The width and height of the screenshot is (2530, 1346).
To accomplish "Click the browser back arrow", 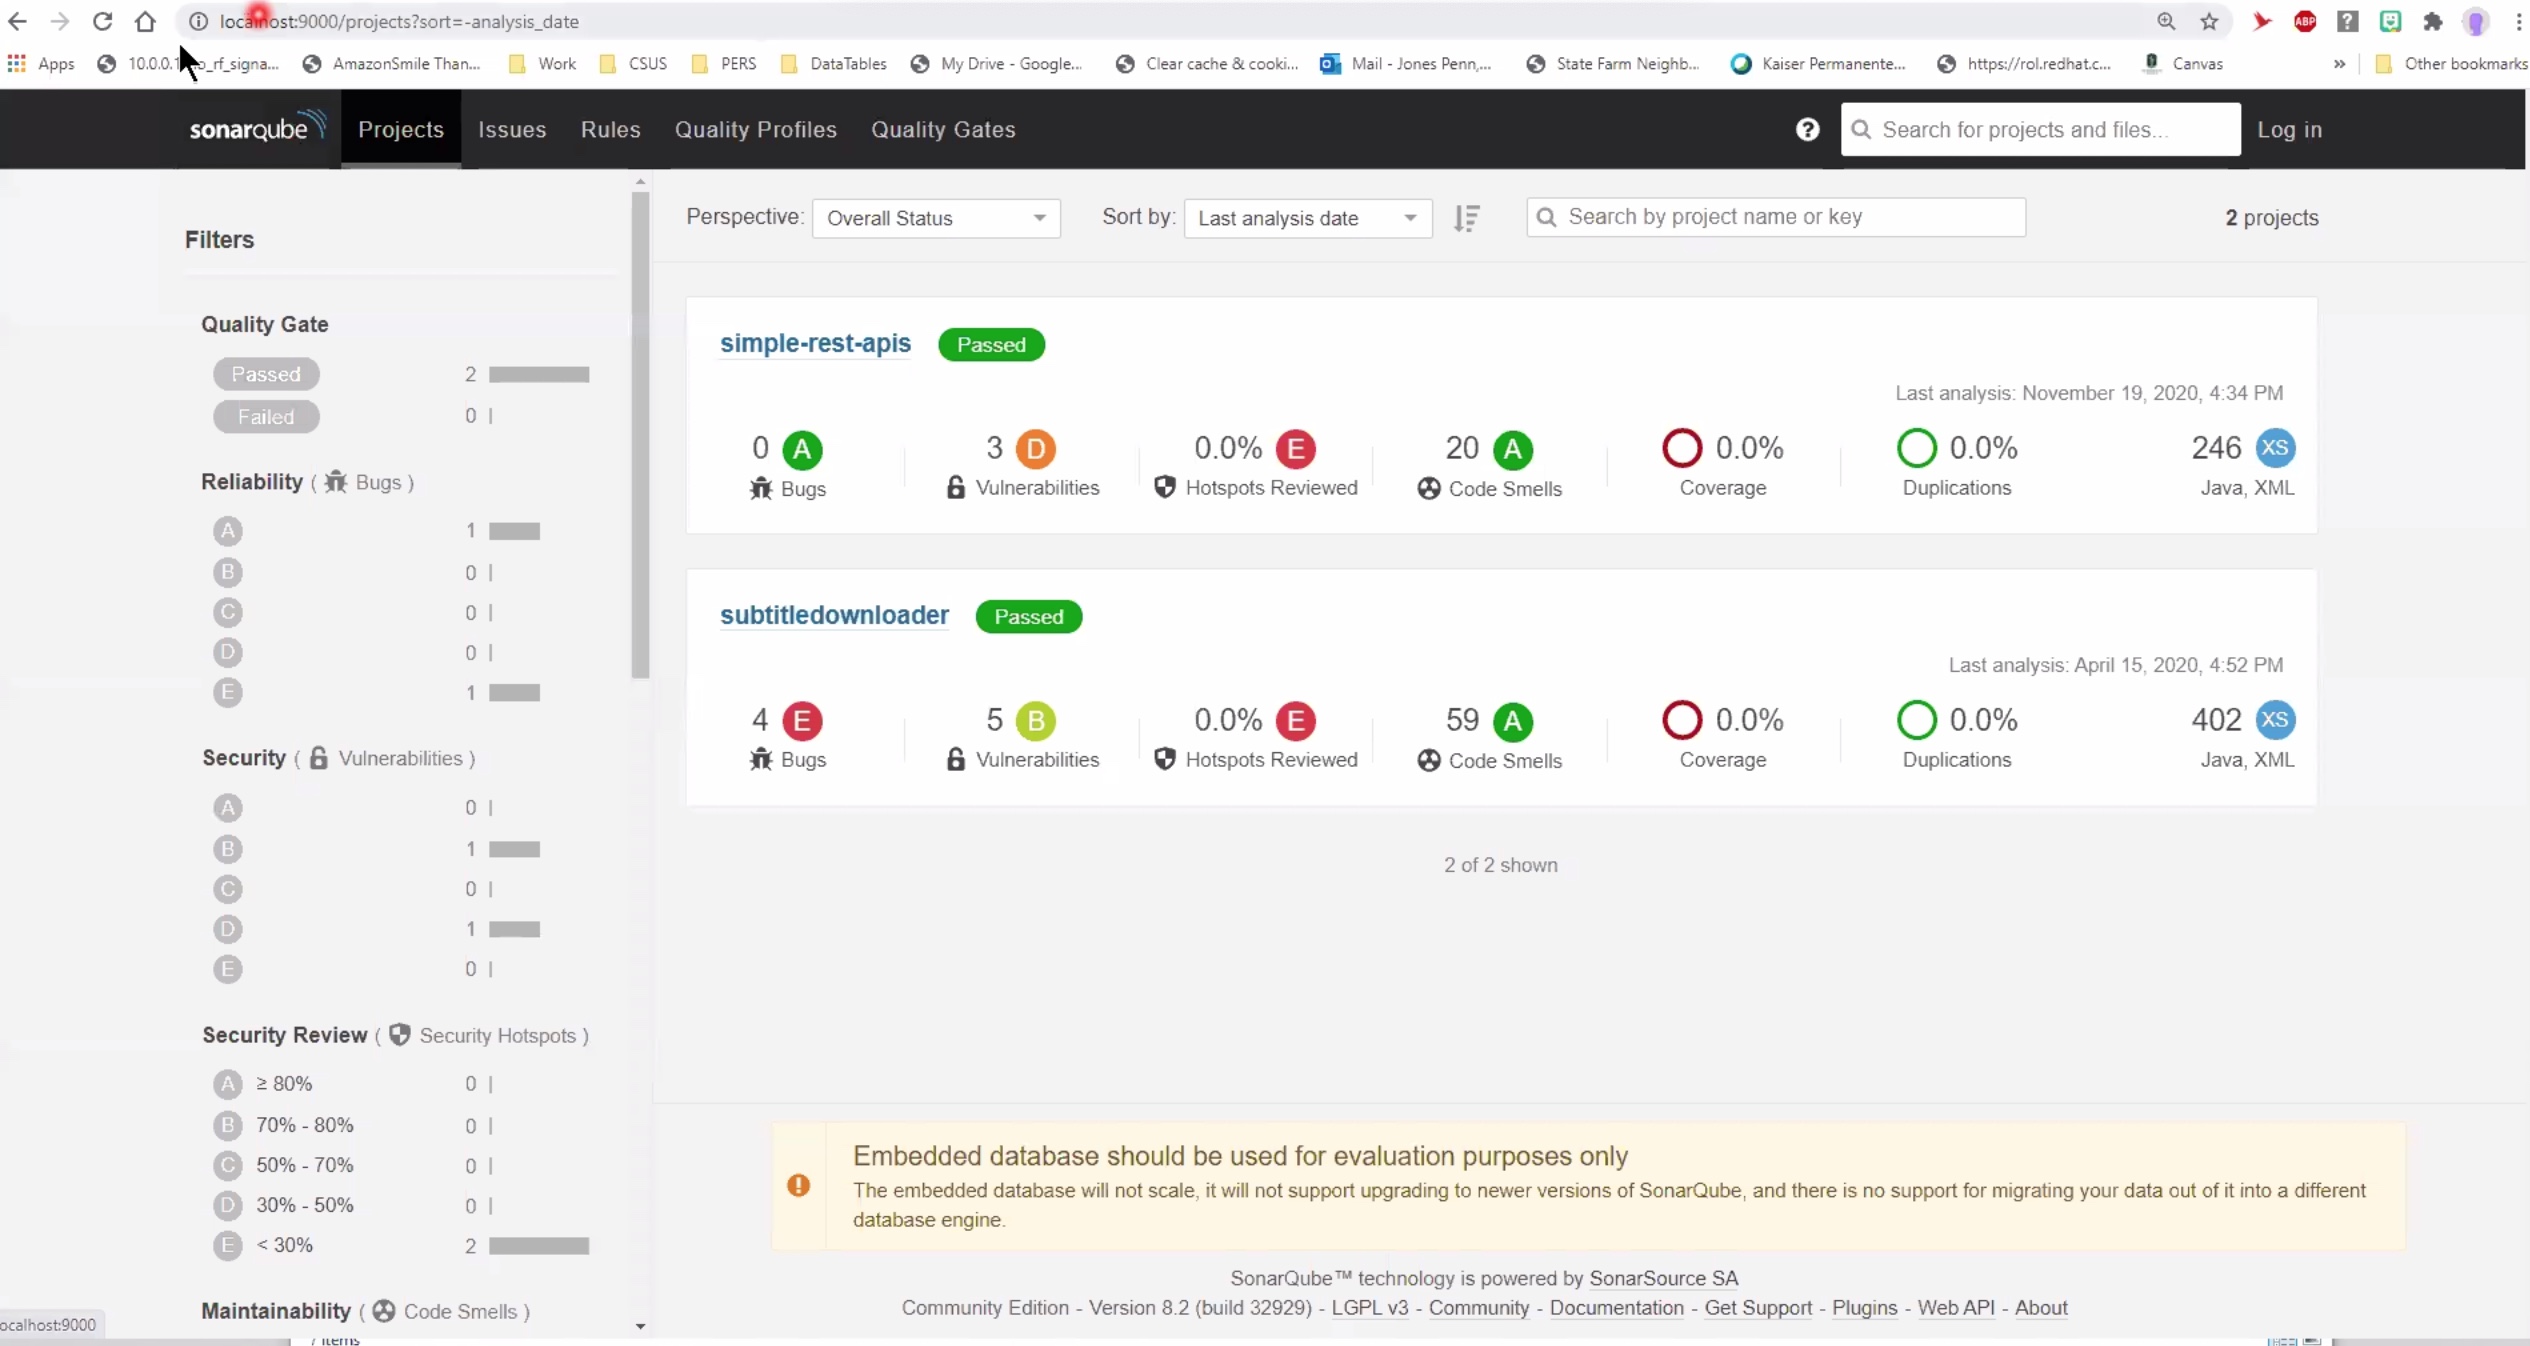I will [x=17, y=21].
